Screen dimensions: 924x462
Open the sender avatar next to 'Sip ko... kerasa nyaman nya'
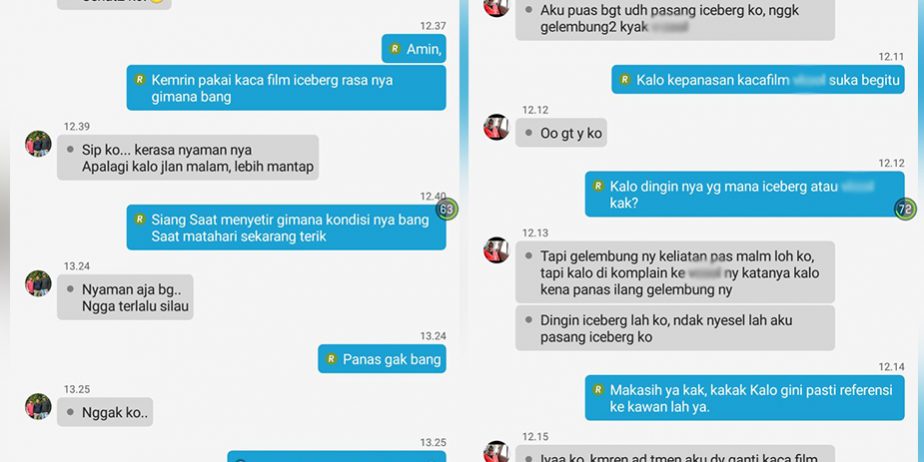click(x=38, y=143)
